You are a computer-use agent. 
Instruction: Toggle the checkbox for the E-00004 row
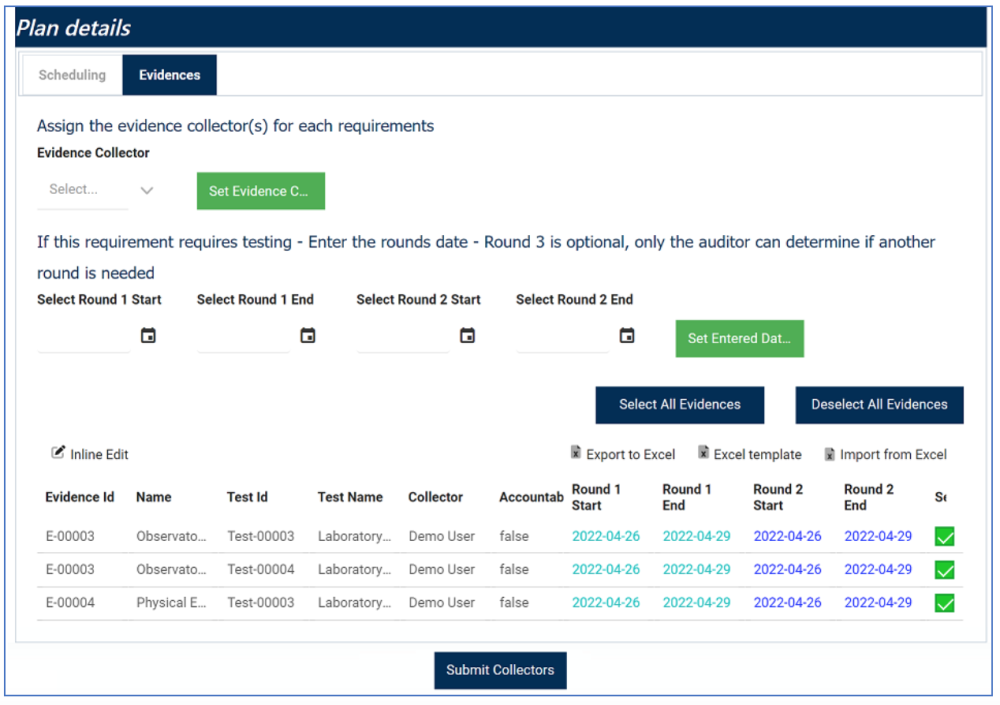pos(944,603)
